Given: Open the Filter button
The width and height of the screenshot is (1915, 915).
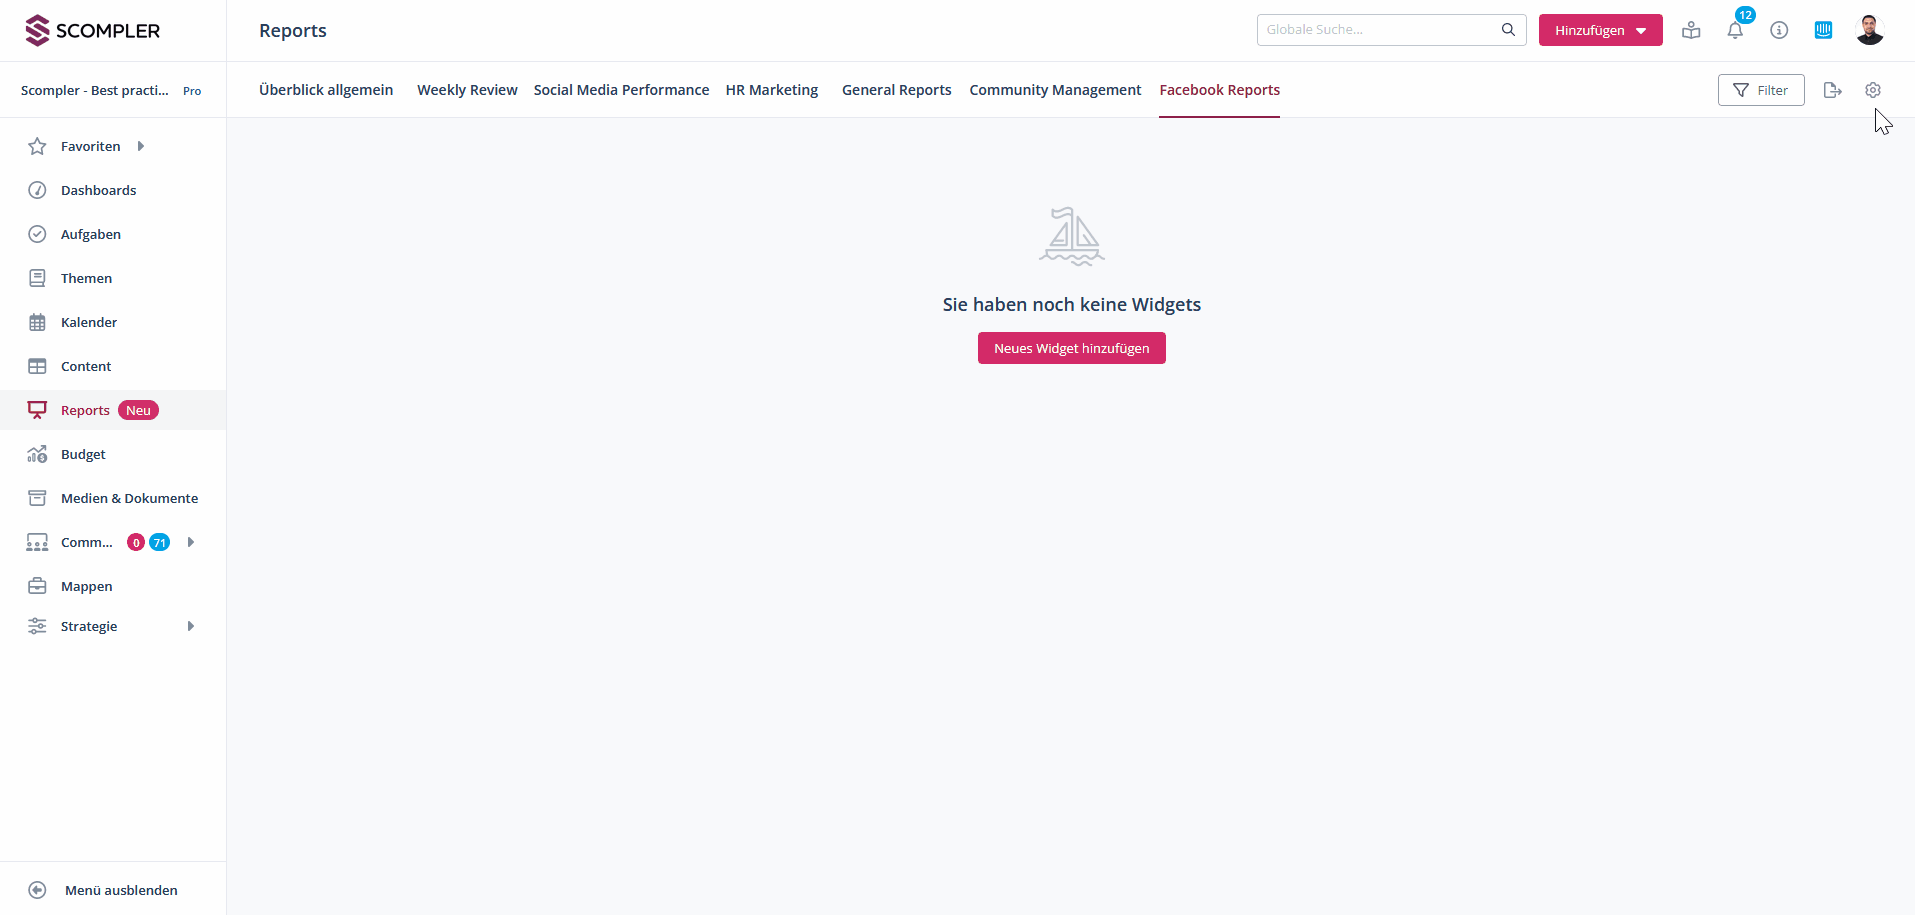Looking at the screenshot, I should pyautogui.click(x=1760, y=90).
